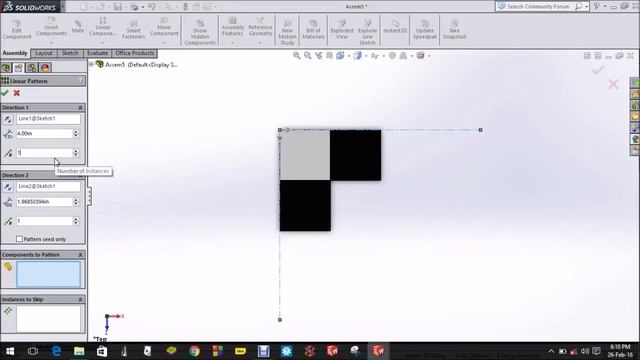Image resolution: width=640 pixels, height=360 pixels.
Task: Switch to the PropertyManager tab icon
Action: click(x=19, y=67)
